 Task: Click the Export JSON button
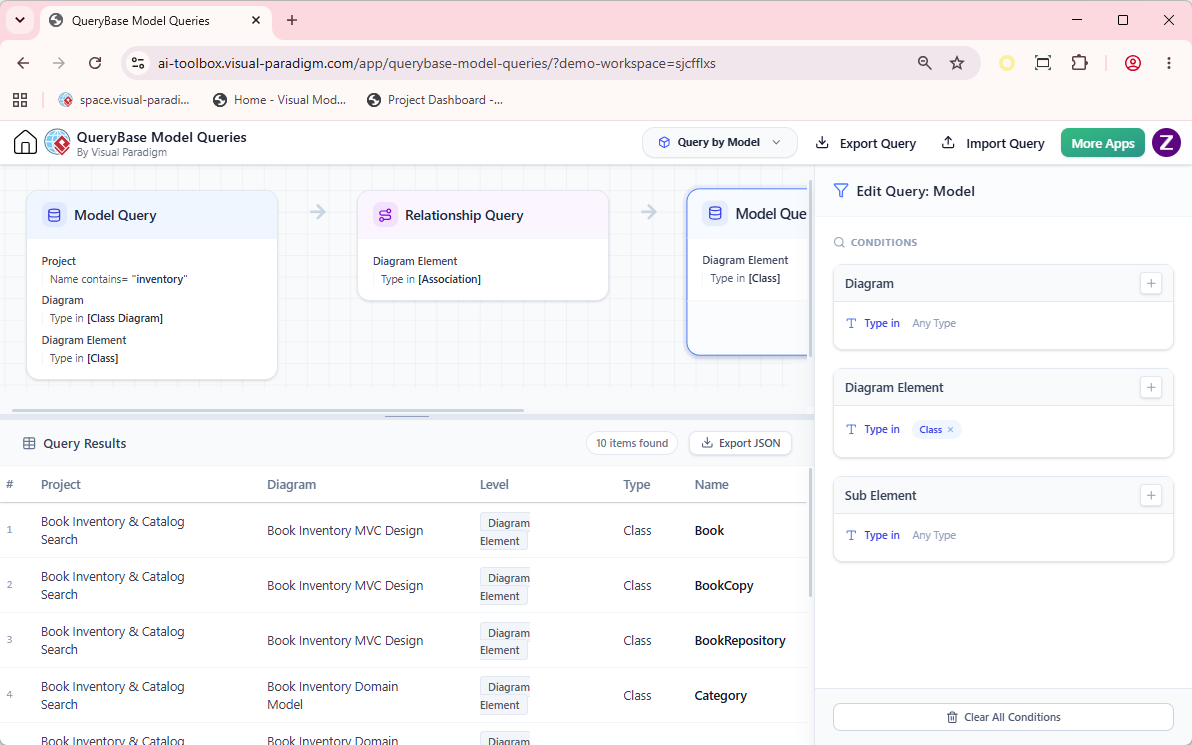click(x=740, y=443)
